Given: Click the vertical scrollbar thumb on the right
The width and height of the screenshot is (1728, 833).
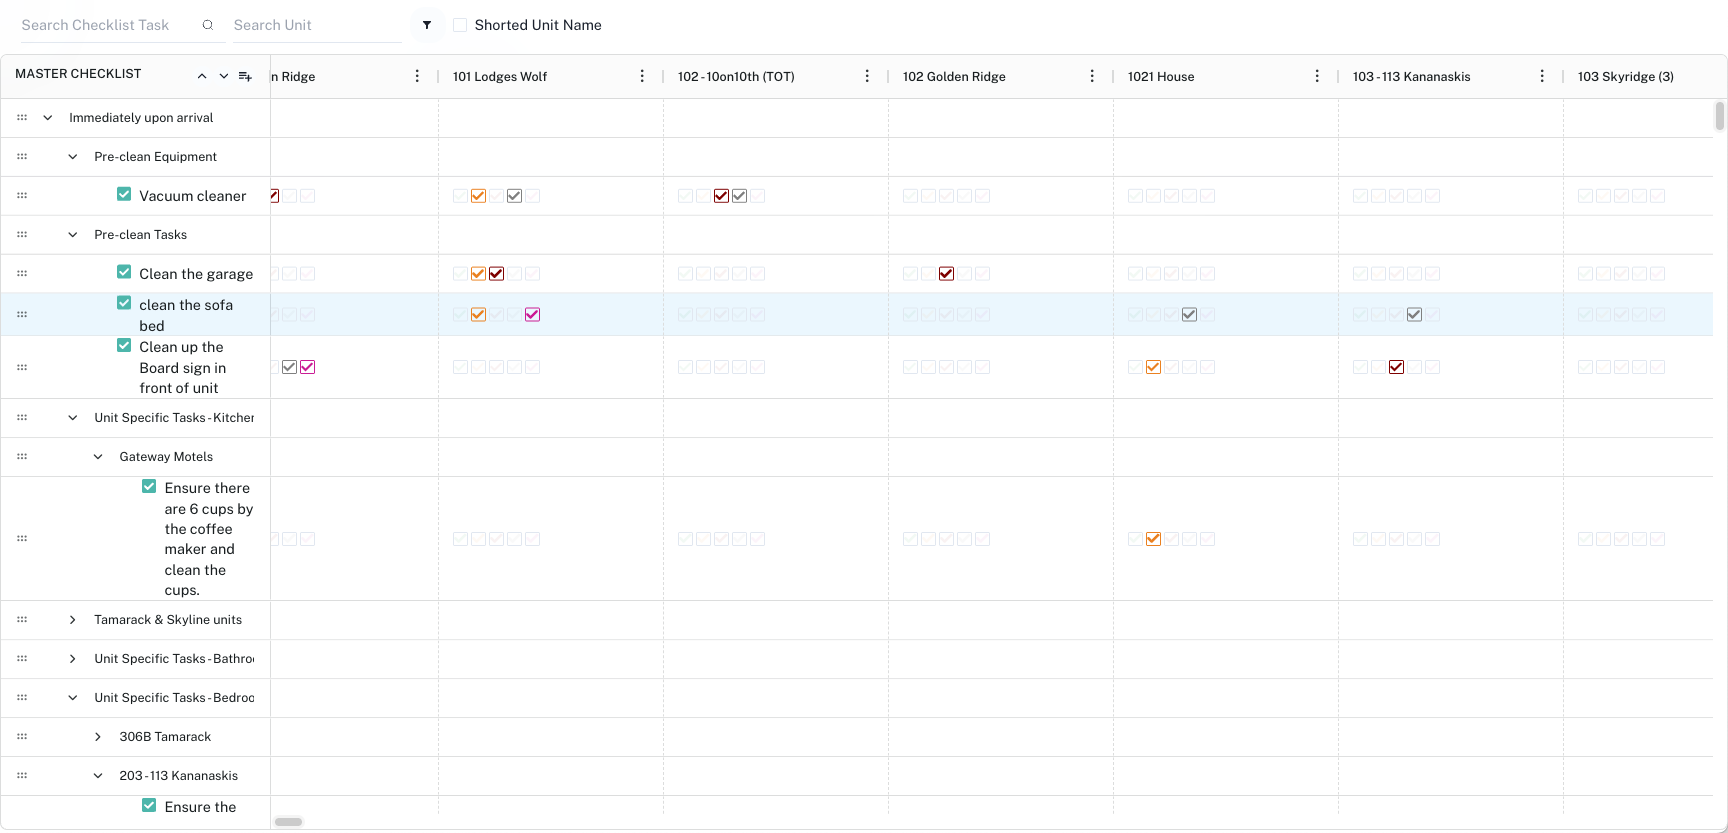Looking at the screenshot, I should 1720,116.
